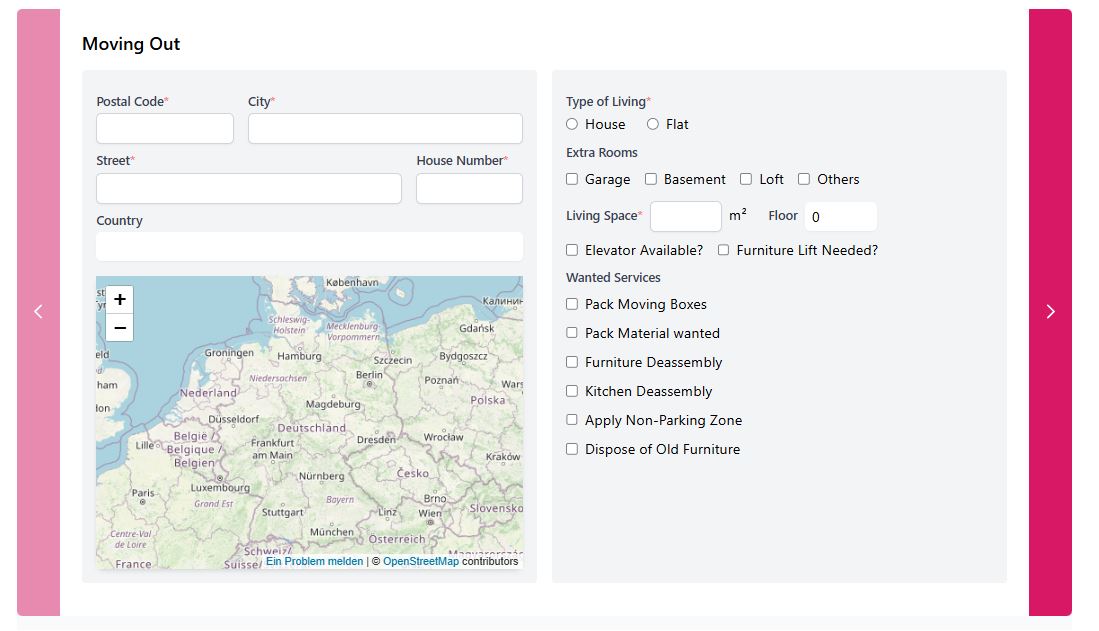The image size is (1099, 631).
Task: Go to next step using right arrow
Action: pyautogui.click(x=1050, y=312)
